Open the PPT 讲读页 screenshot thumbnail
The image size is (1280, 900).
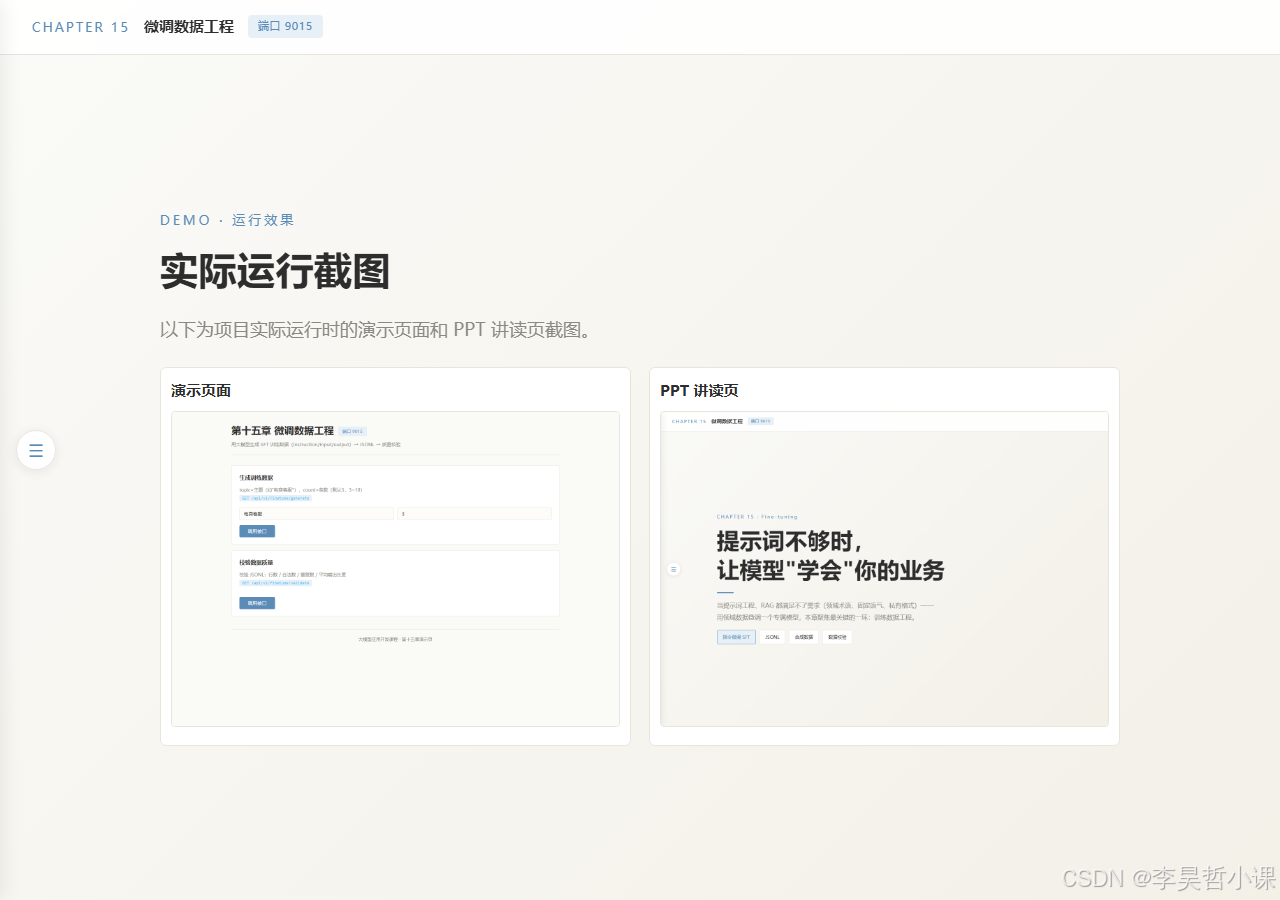click(x=884, y=569)
